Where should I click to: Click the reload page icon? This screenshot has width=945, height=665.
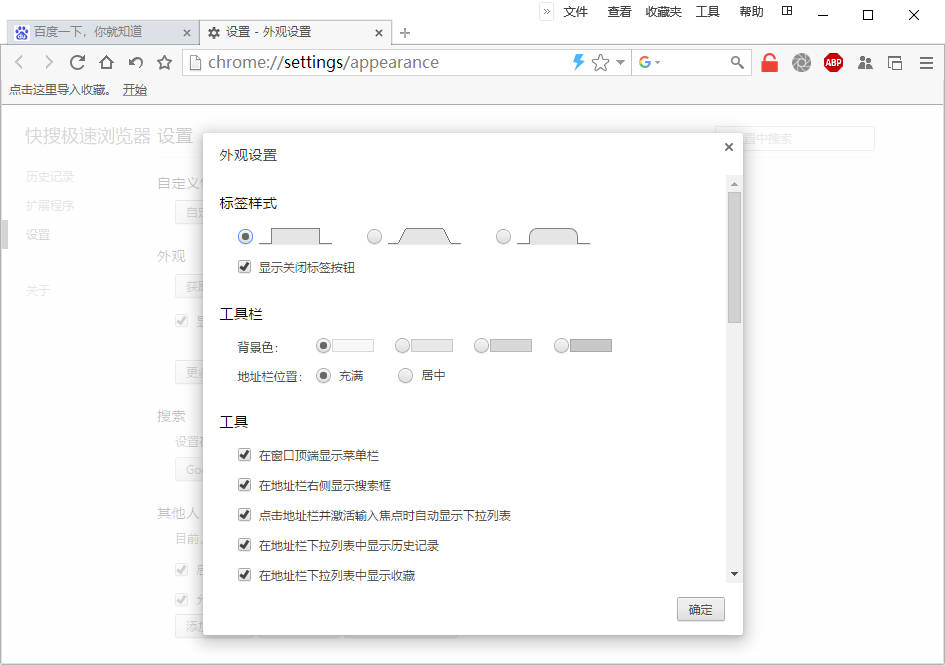click(77, 62)
